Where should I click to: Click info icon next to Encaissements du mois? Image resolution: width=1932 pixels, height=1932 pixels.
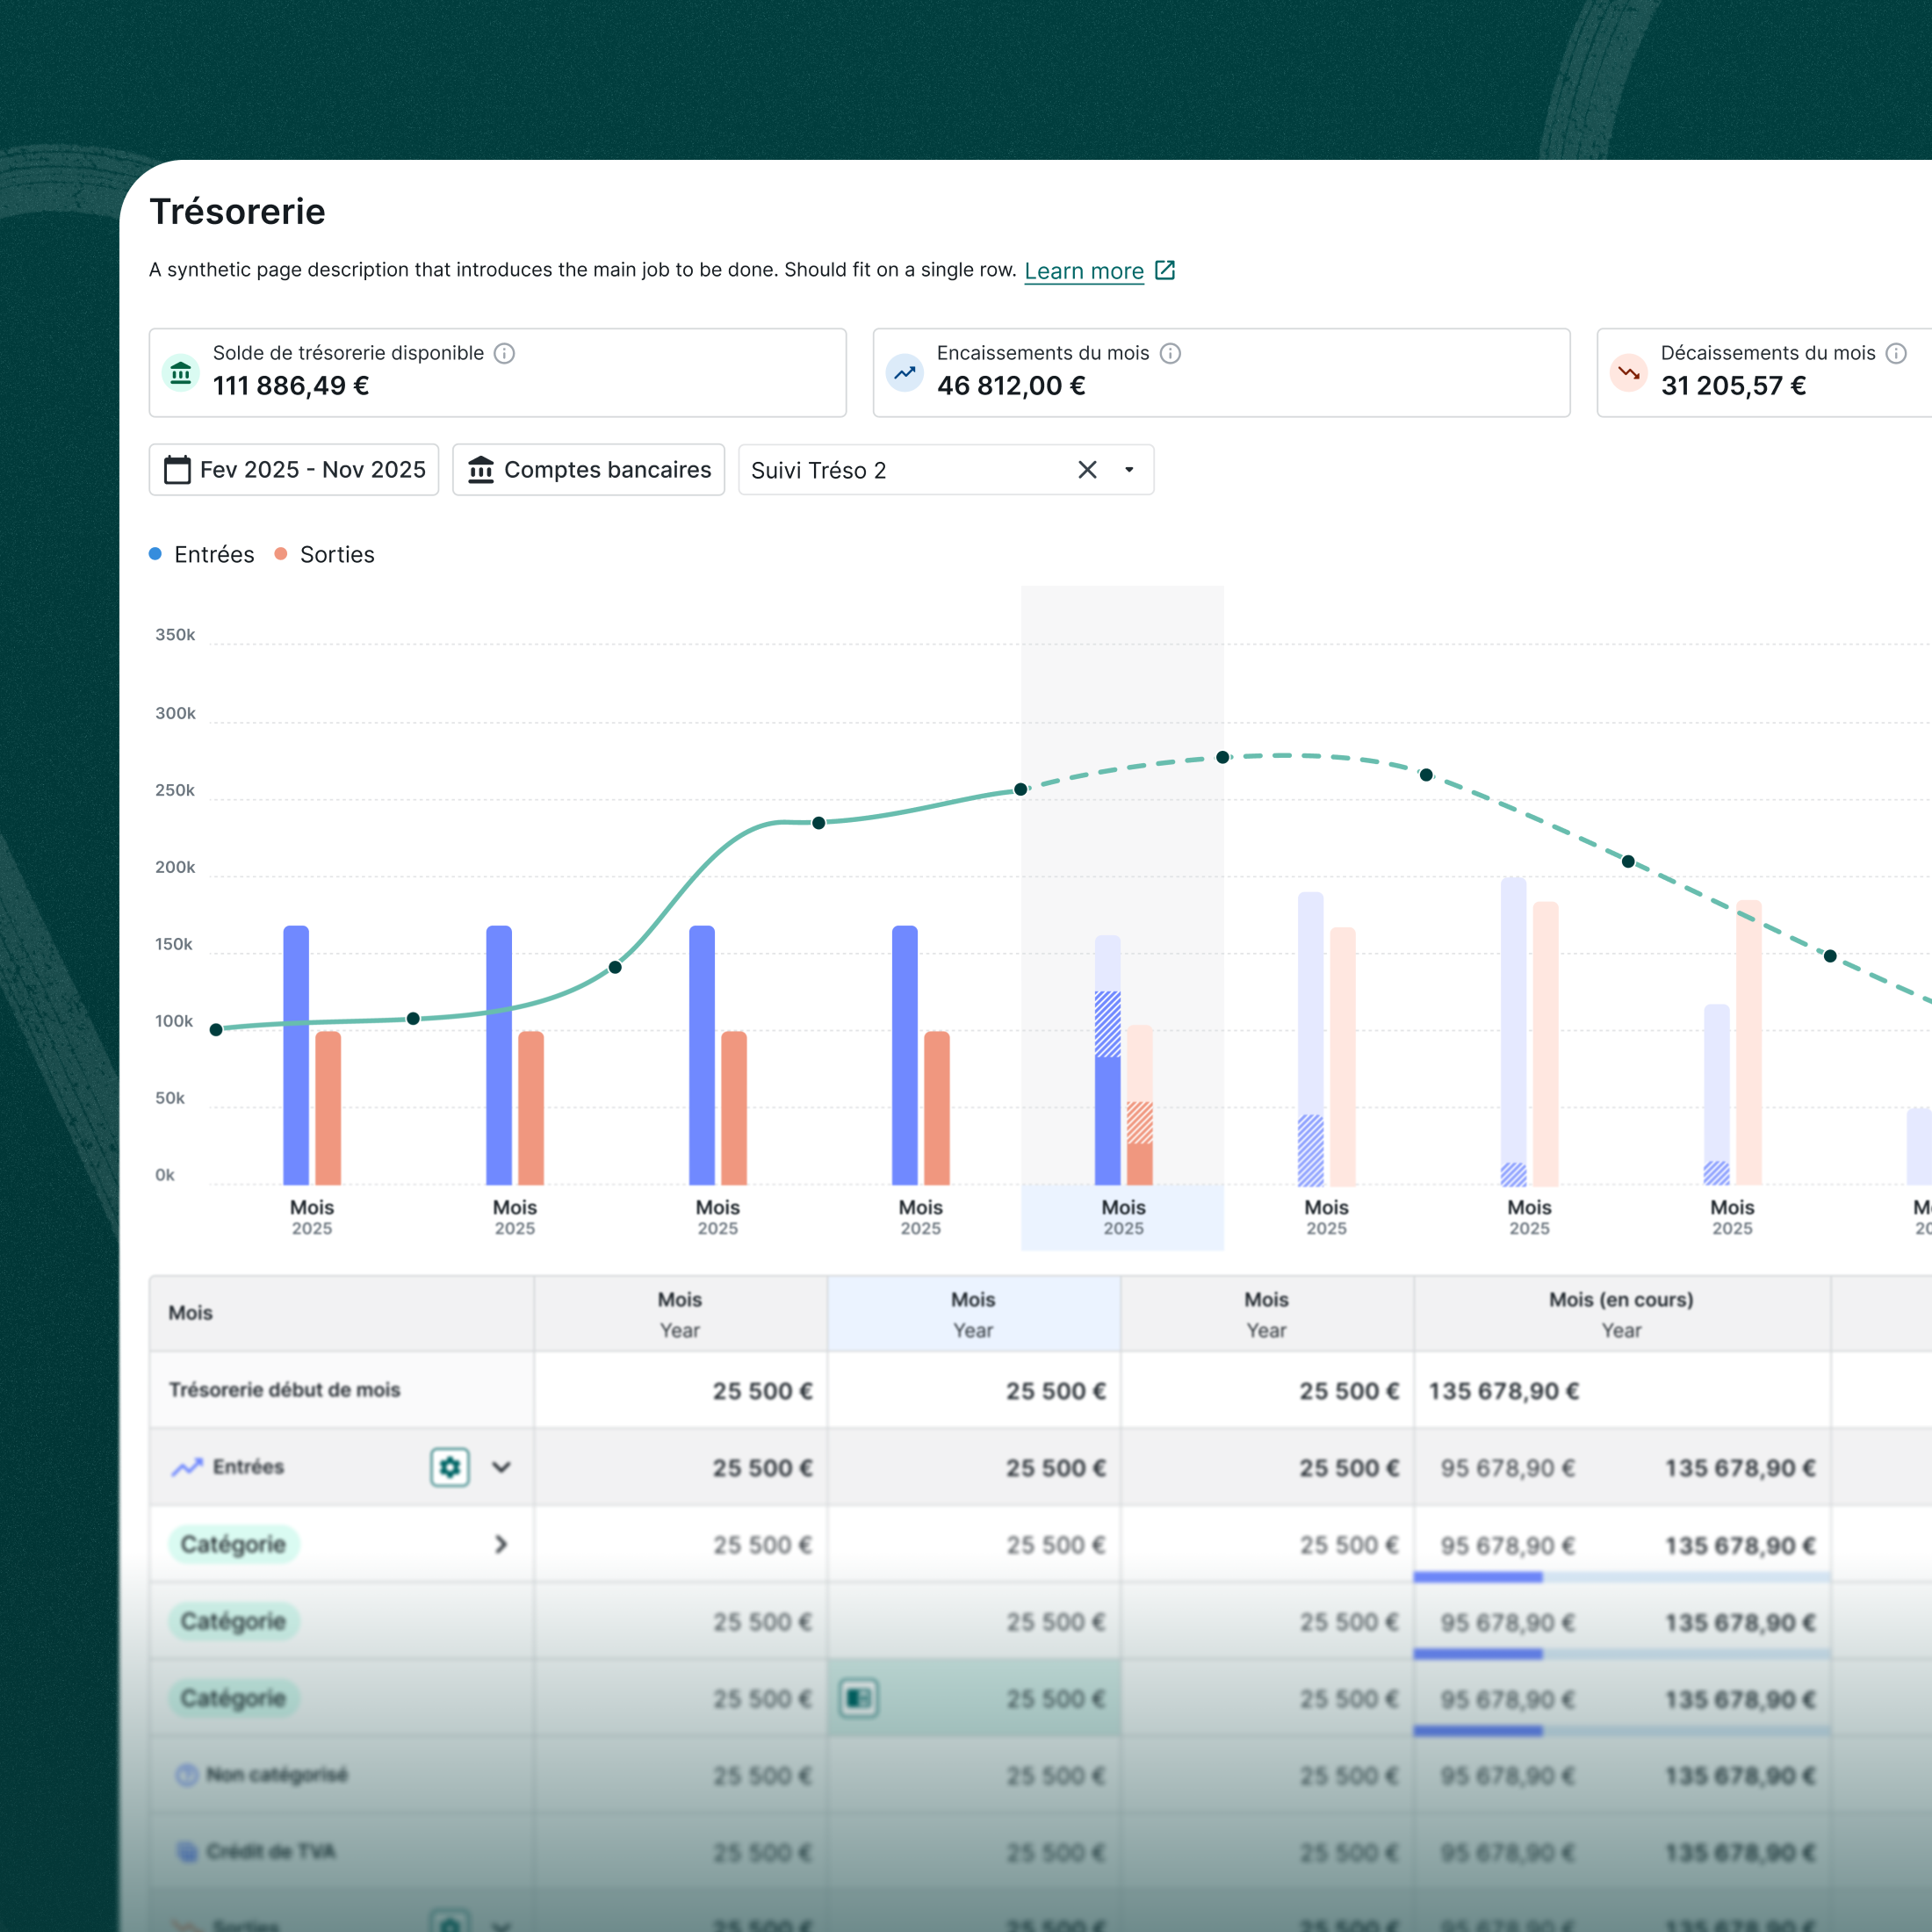pos(1170,353)
